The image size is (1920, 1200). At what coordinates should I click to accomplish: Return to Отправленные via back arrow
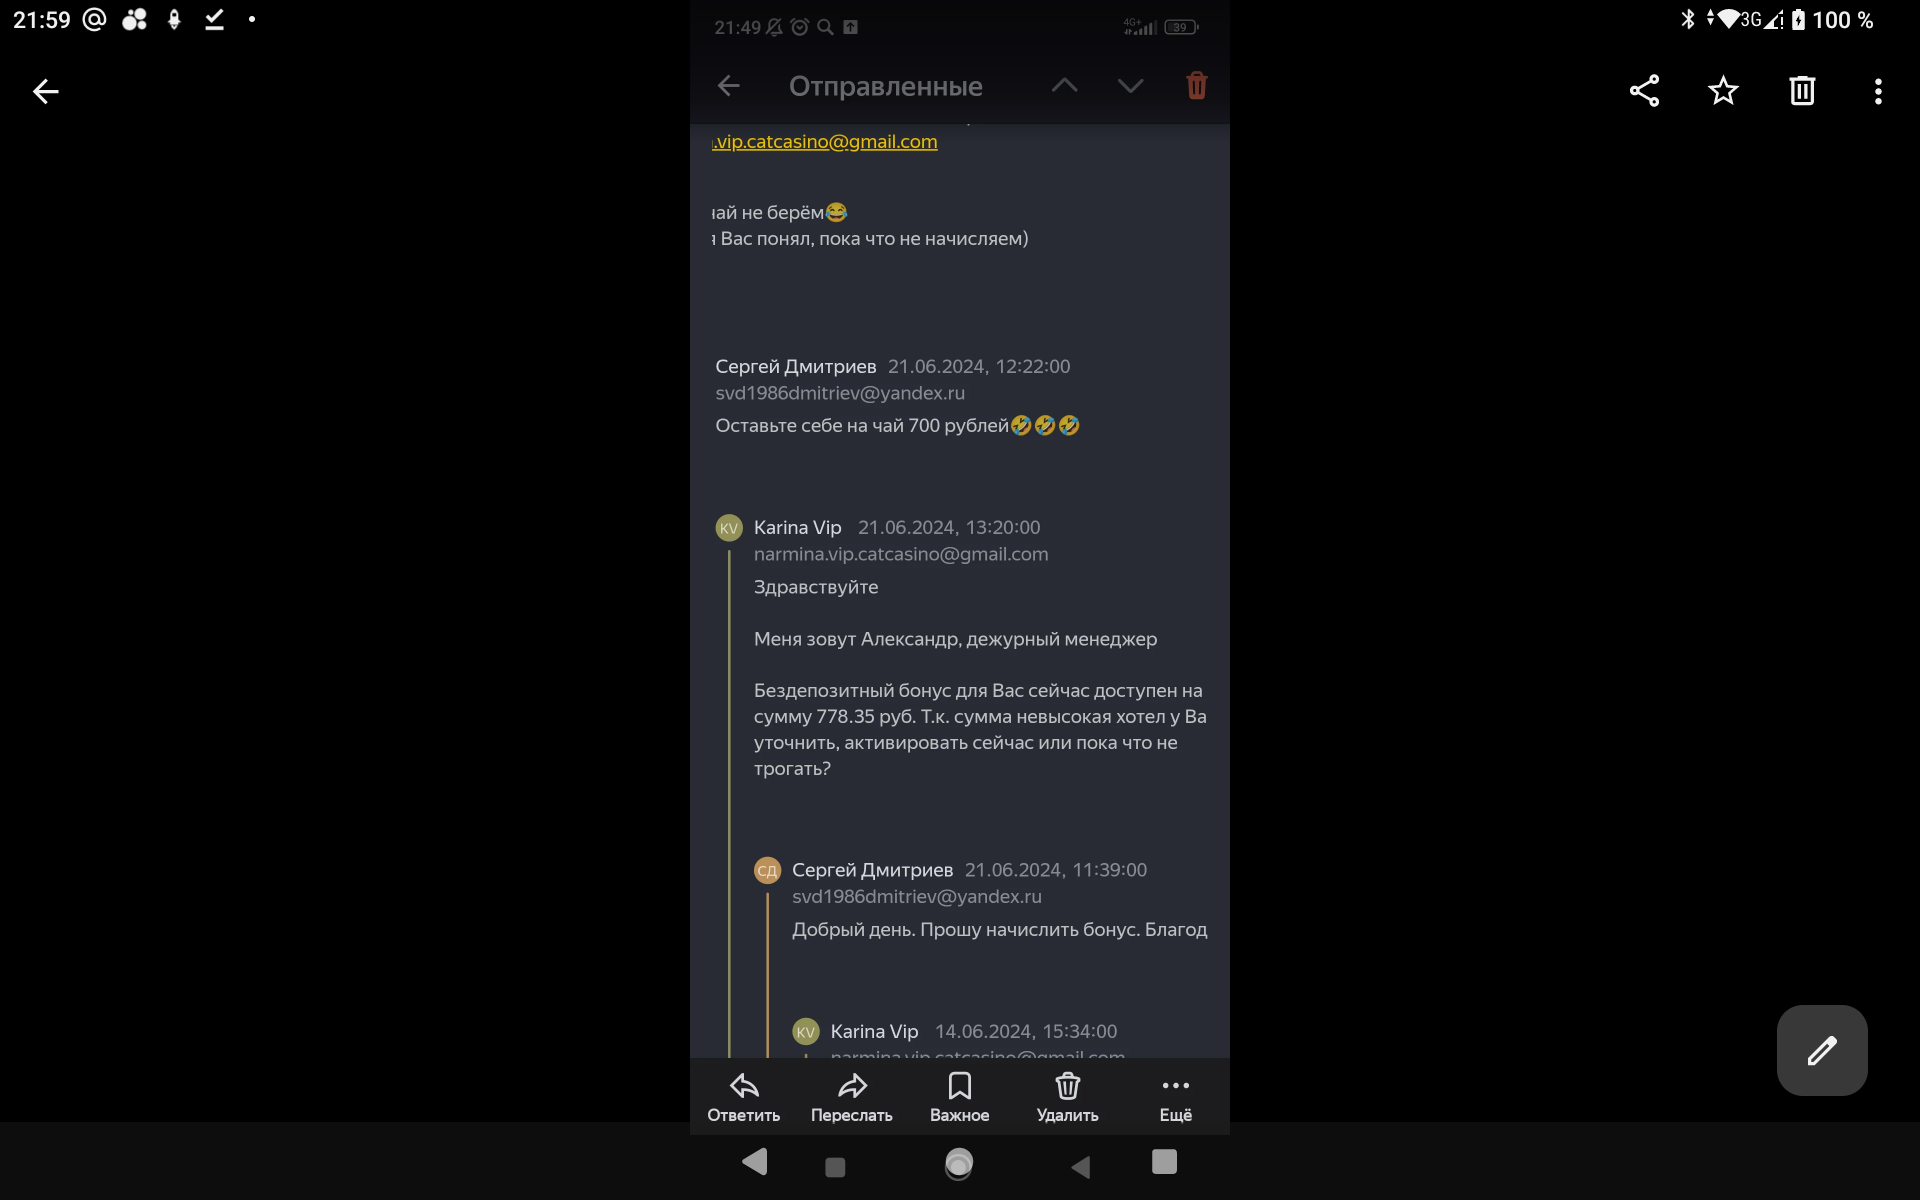click(x=729, y=86)
